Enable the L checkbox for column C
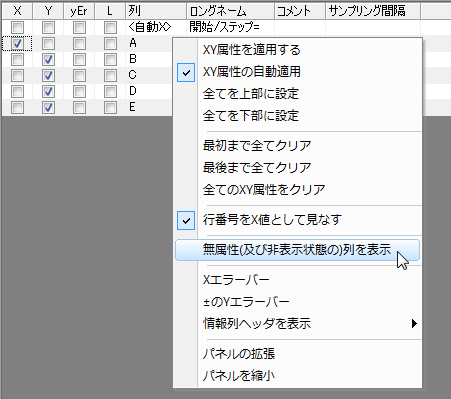The width and height of the screenshot is (451, 399). pyautogui.click(x=110, y=75)
